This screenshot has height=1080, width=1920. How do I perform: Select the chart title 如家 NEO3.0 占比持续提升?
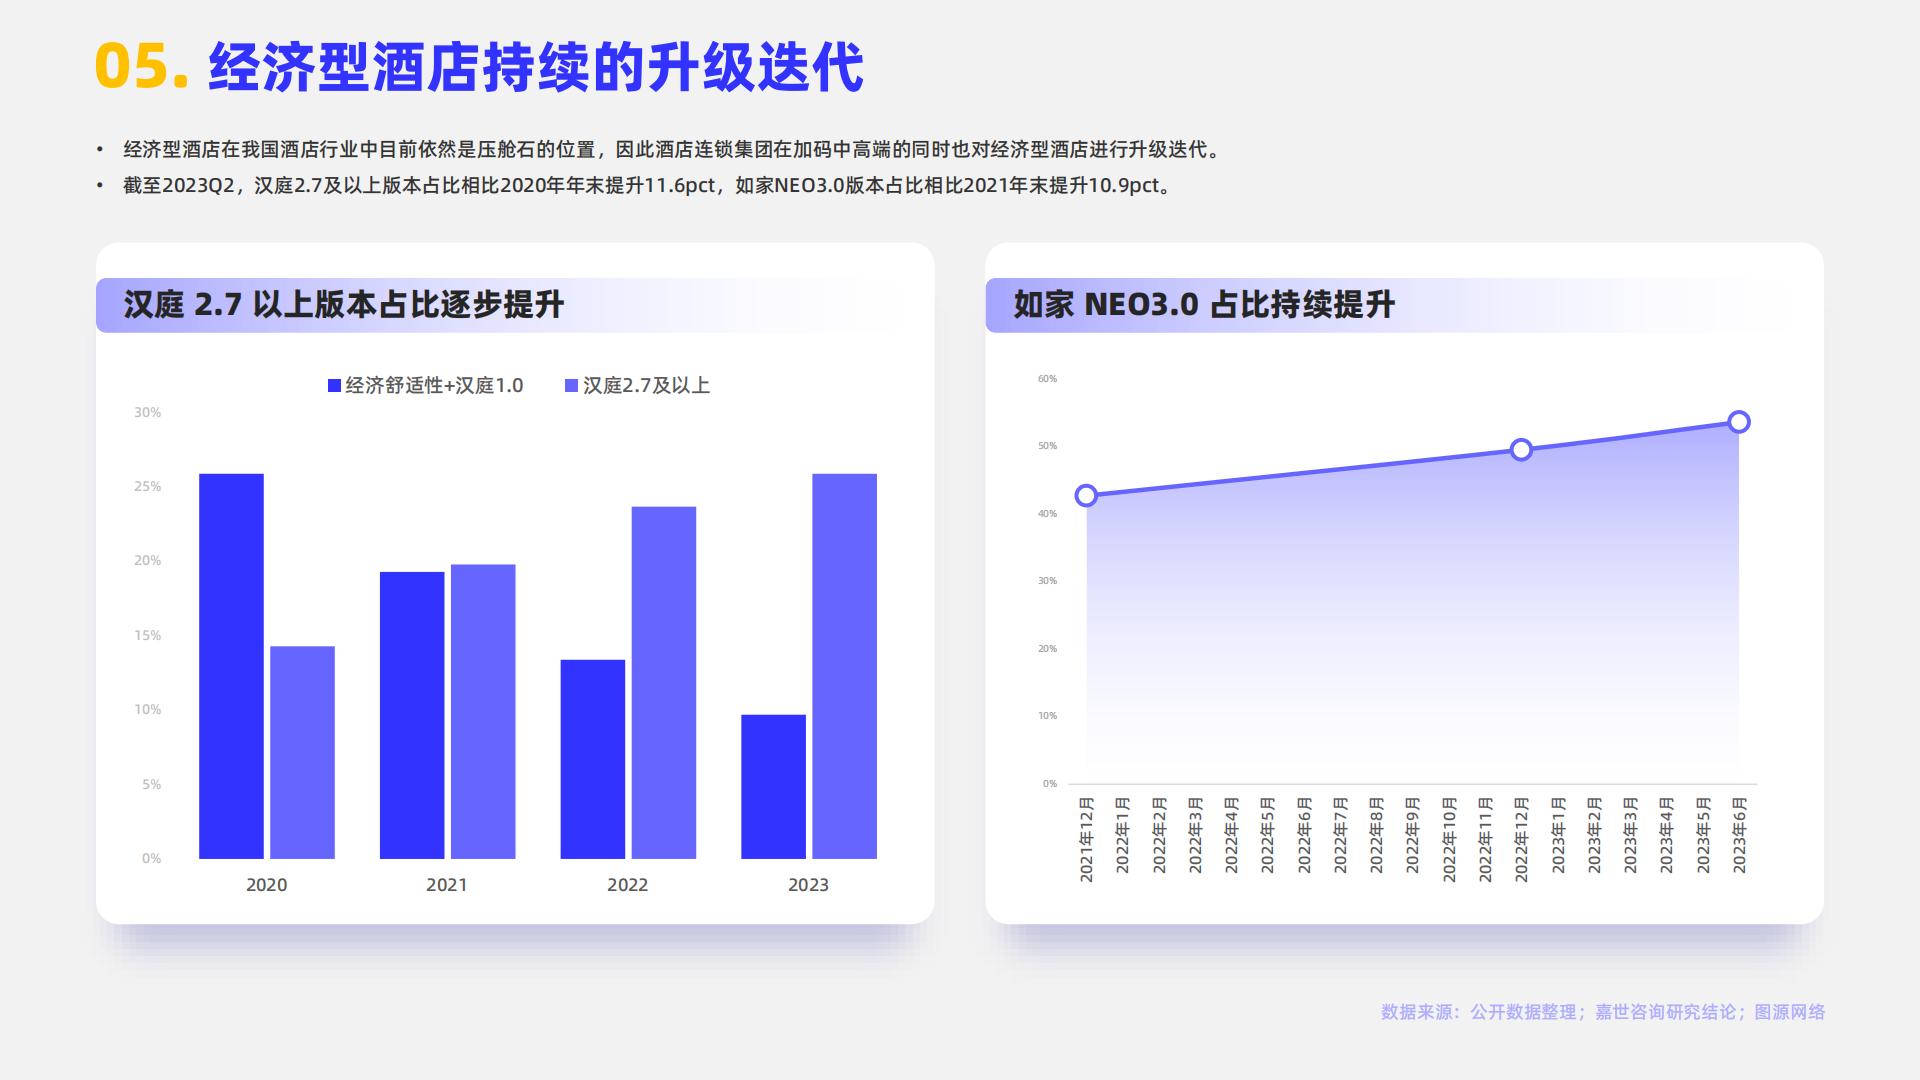point(1204,305)
